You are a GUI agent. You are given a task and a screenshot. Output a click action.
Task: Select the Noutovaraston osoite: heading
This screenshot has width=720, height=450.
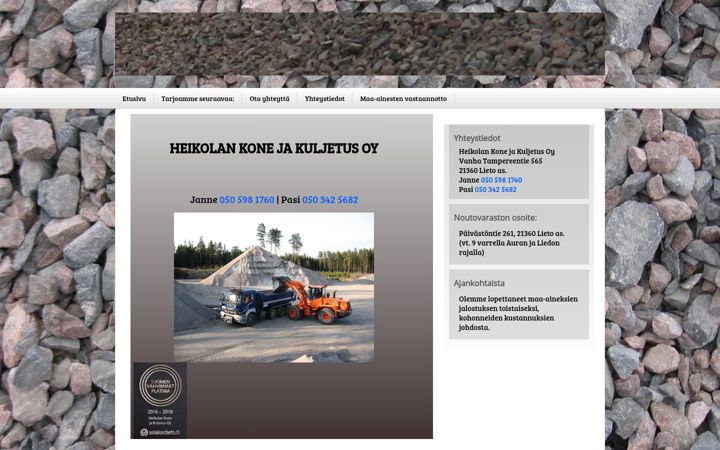[x=495, y=218]
